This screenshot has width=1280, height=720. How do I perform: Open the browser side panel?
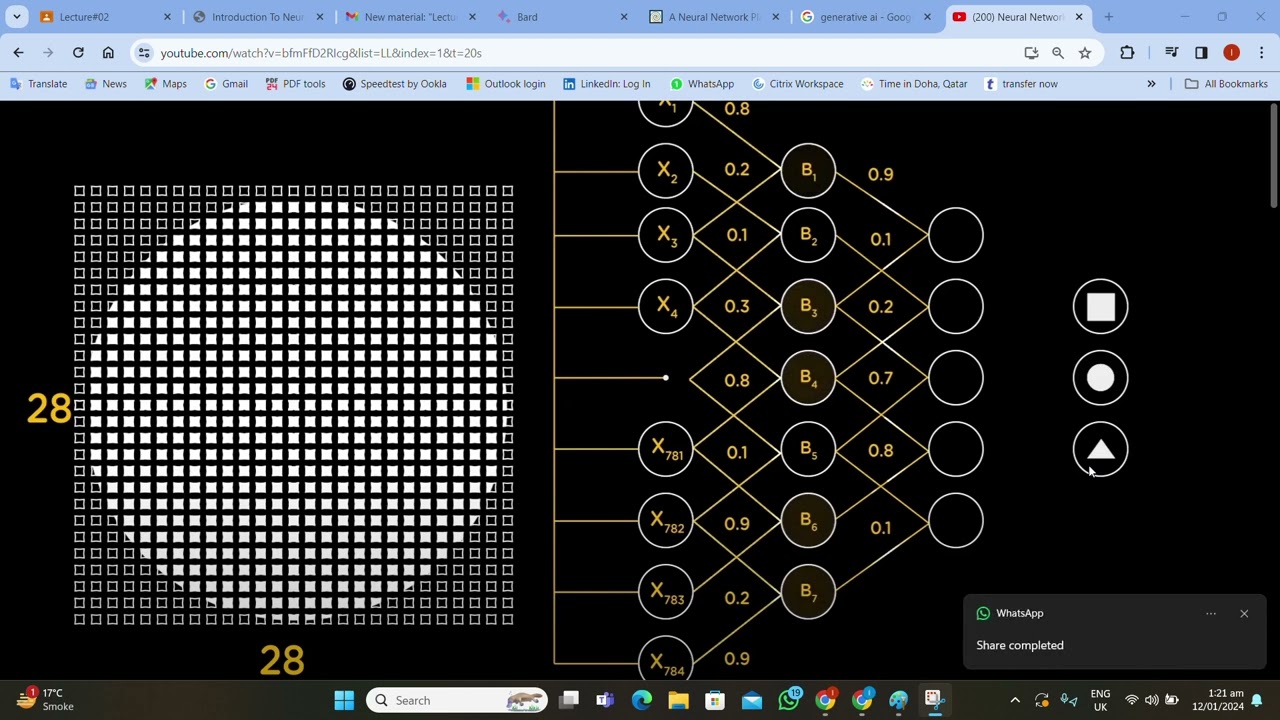(1201, 53)
